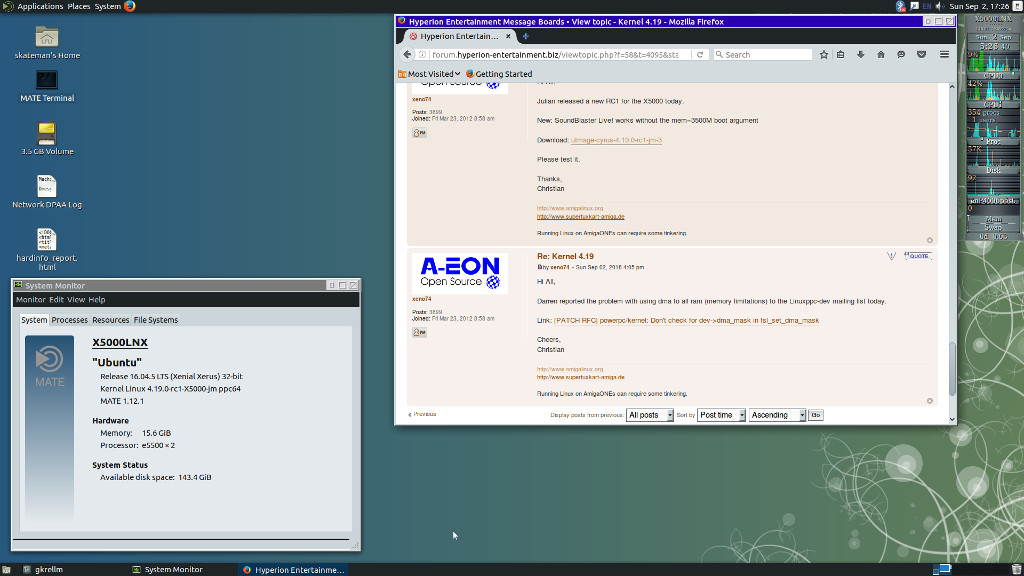
Task: Open the Places menu
Action: (x=79, y=7)
